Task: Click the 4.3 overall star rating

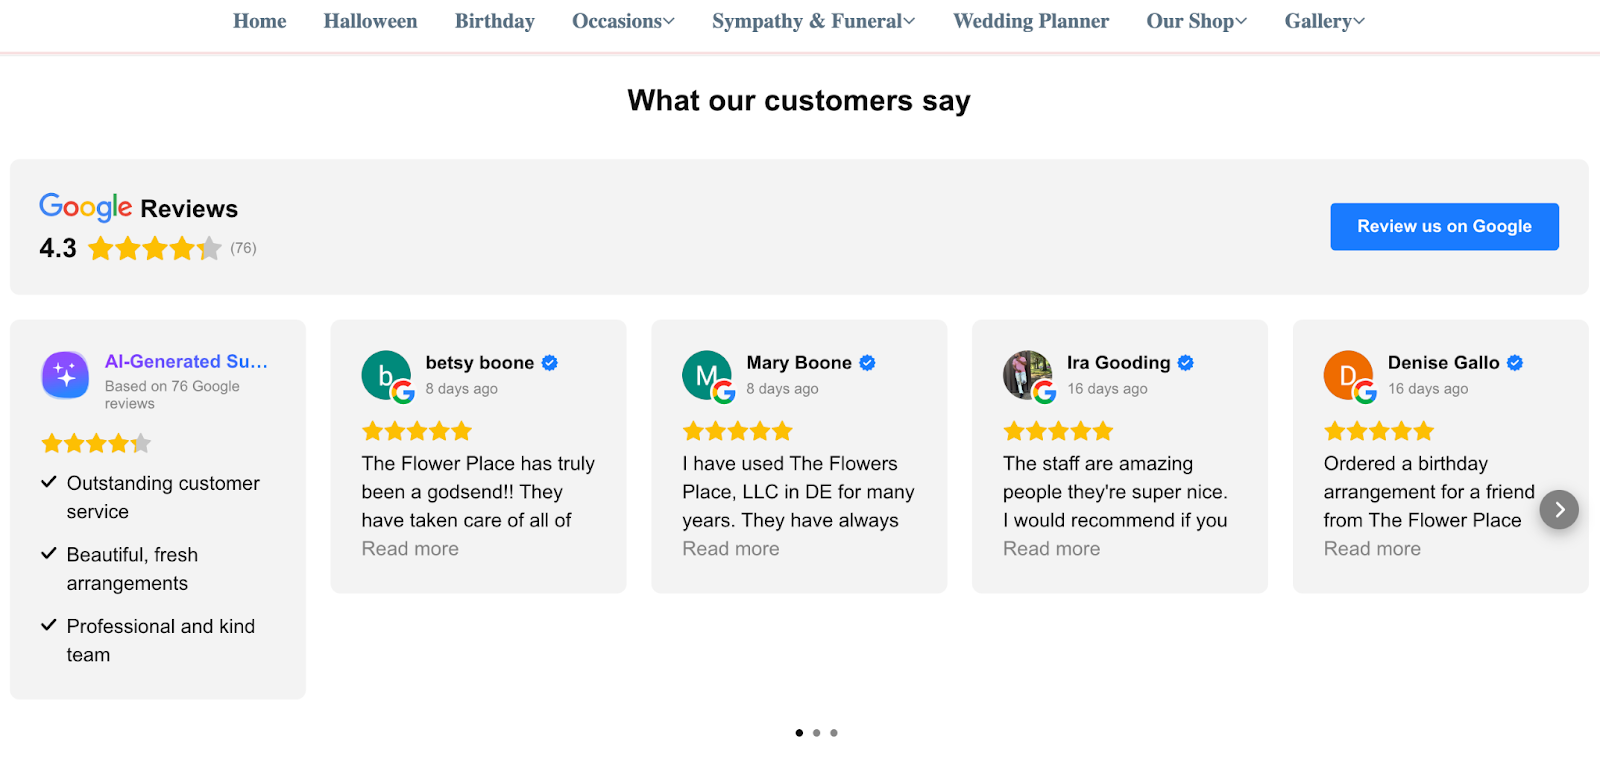Action: (155, 248)
